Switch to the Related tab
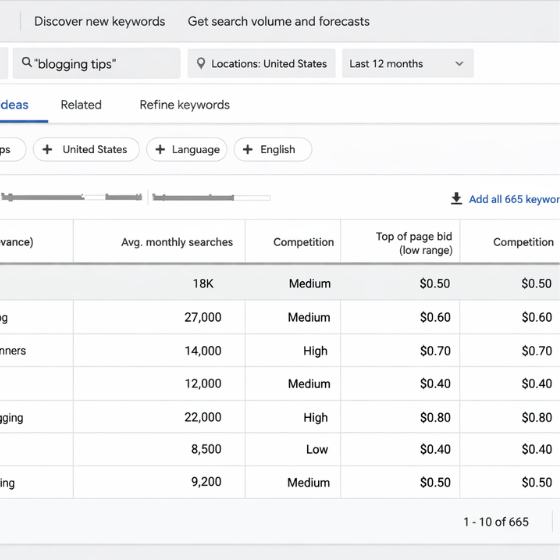Viewport: 560px width, 560px height. pyautogui.click(x=81, y=105)
